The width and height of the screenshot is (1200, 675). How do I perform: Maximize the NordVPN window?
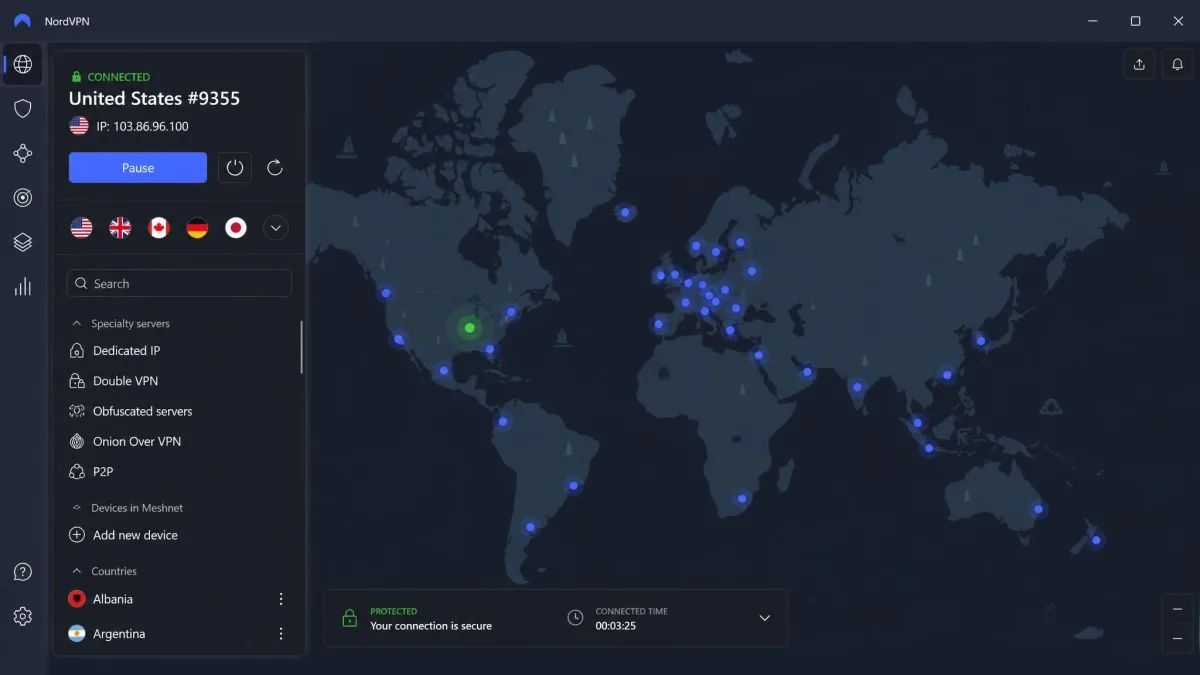pyautogui.click(x=1135, y=21)
